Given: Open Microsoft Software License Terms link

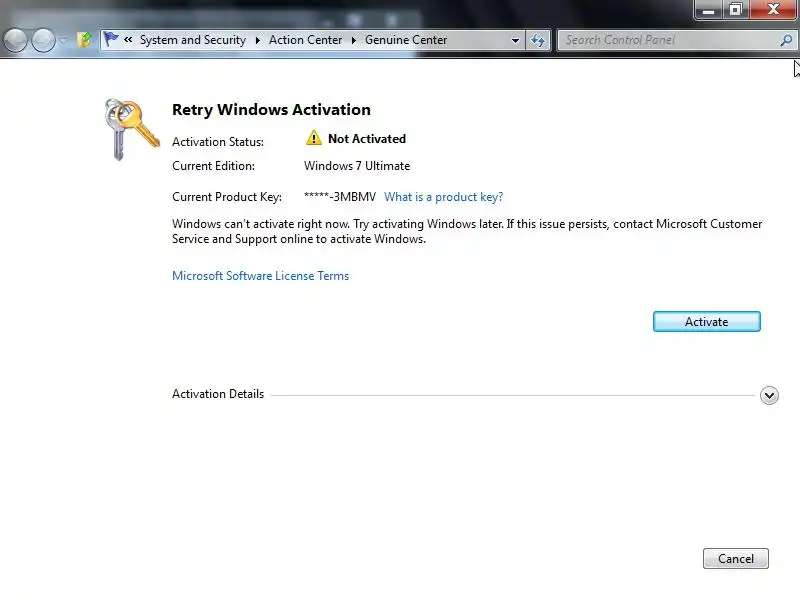Looking at the screenshot, I should pyautogui.click(x=260, y=276).
